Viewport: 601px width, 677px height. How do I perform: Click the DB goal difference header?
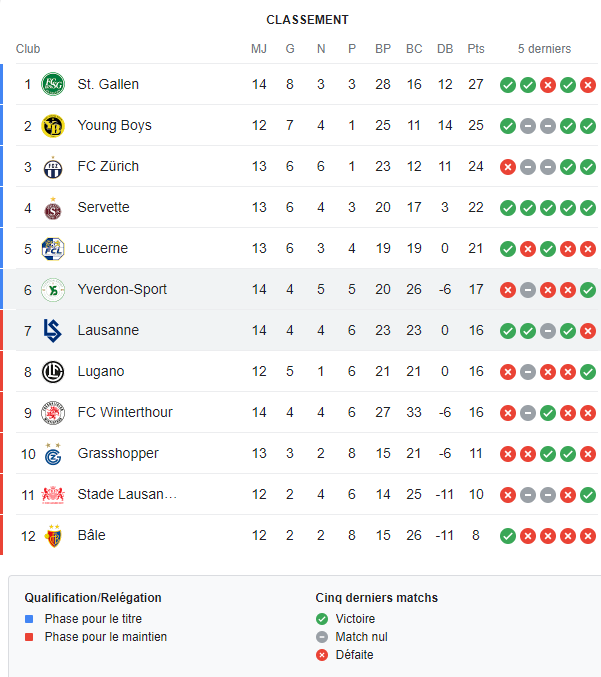(445, 49)
